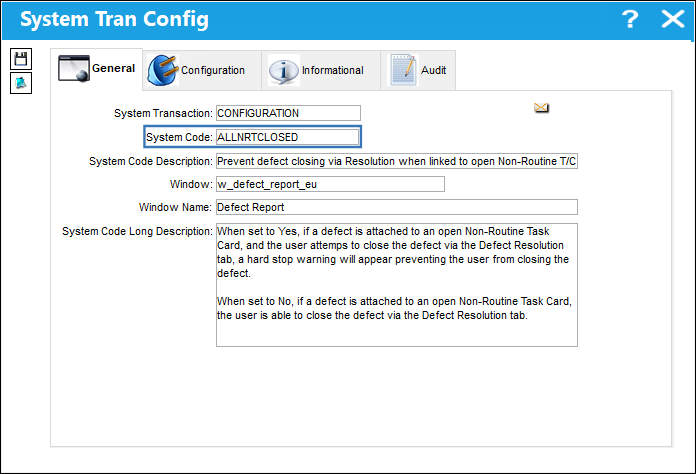Open the Configuration tab
Viewport: 696px width, 474px height.
202,70
